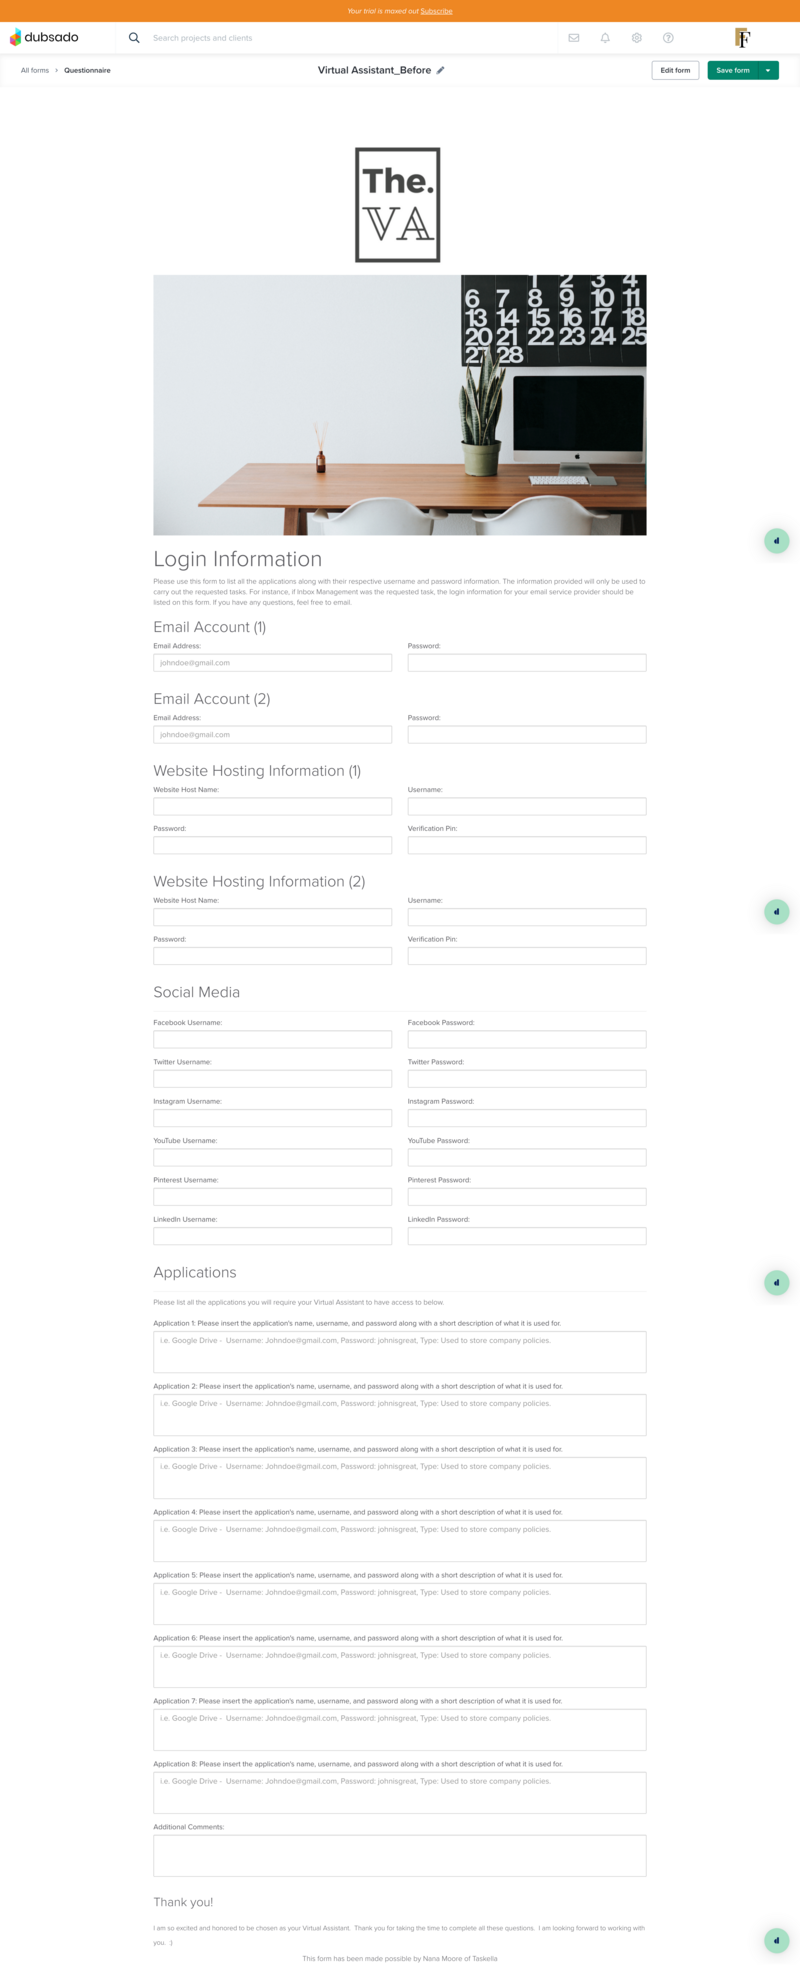Open the notifications bell icon
The height and width of the screenshot is (1967, 800).
point(605,38)
